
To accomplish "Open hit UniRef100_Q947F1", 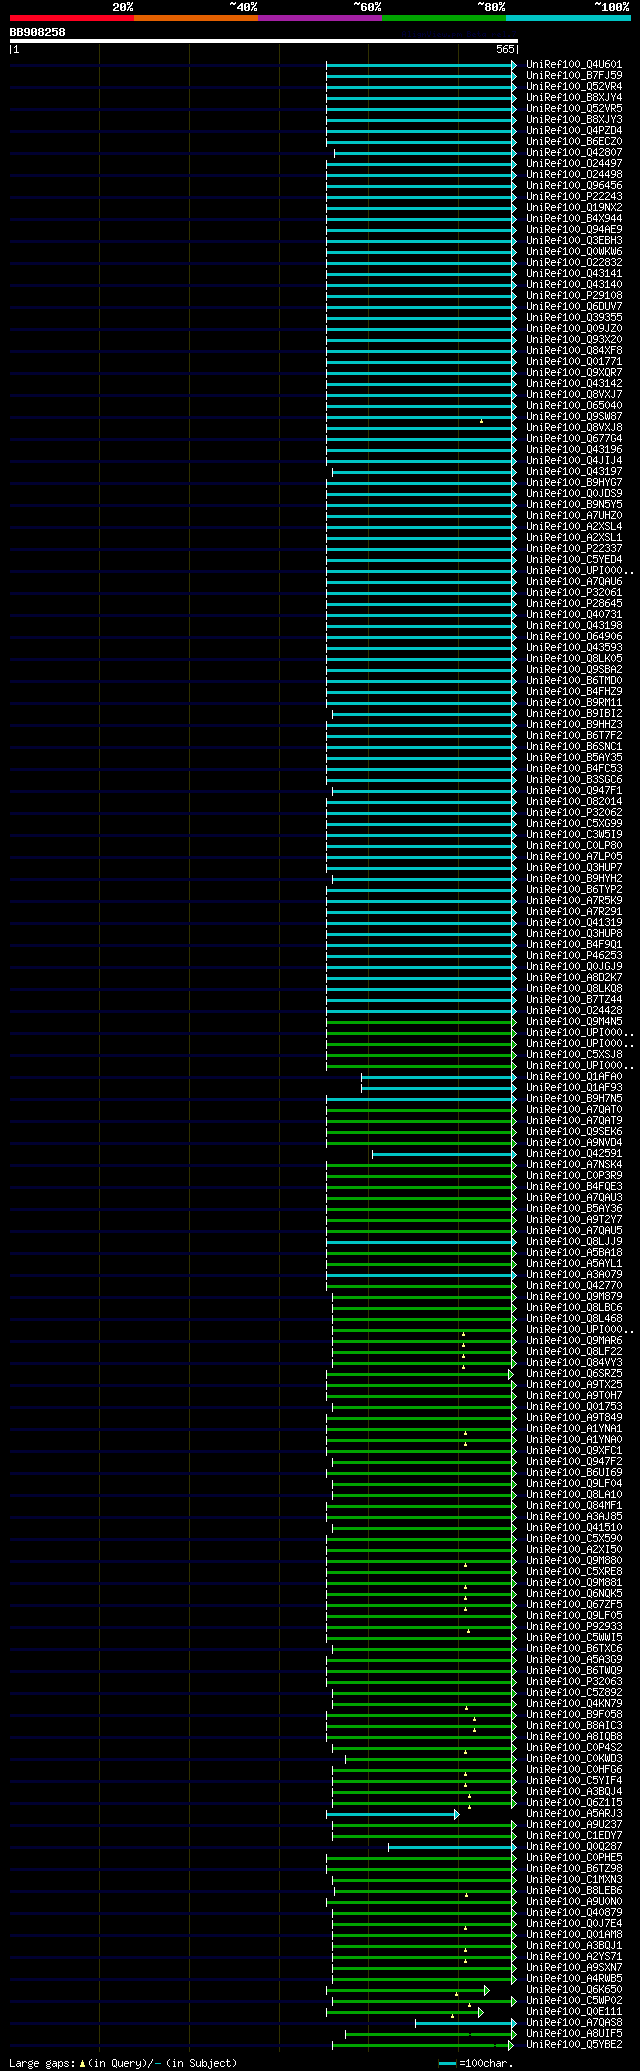I will [574, 790].
